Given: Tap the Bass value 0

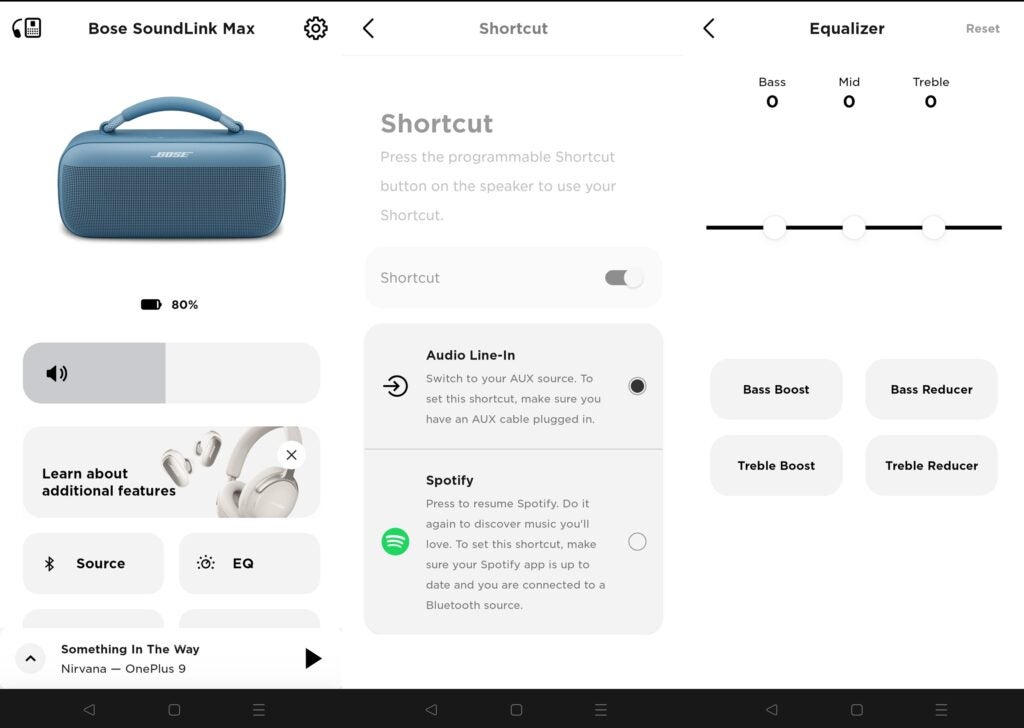Looking at the screenshot, I should coord(772,102).
